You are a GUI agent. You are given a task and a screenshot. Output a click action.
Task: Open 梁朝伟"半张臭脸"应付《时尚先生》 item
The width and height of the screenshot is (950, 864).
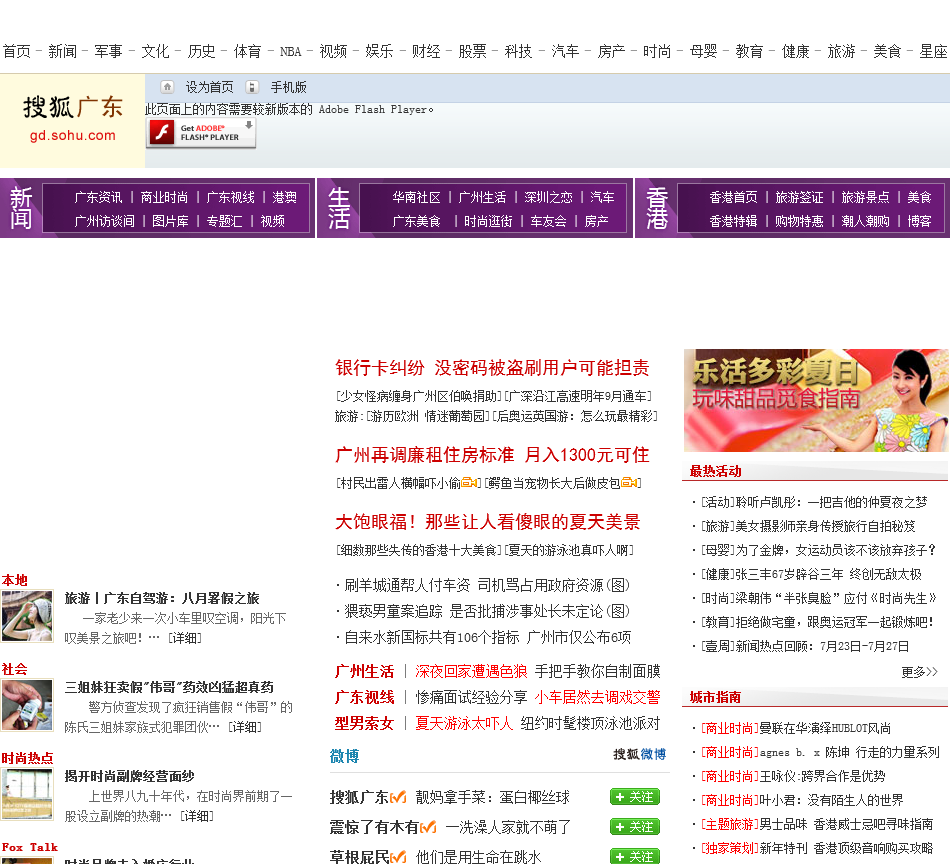pos(819,599)
